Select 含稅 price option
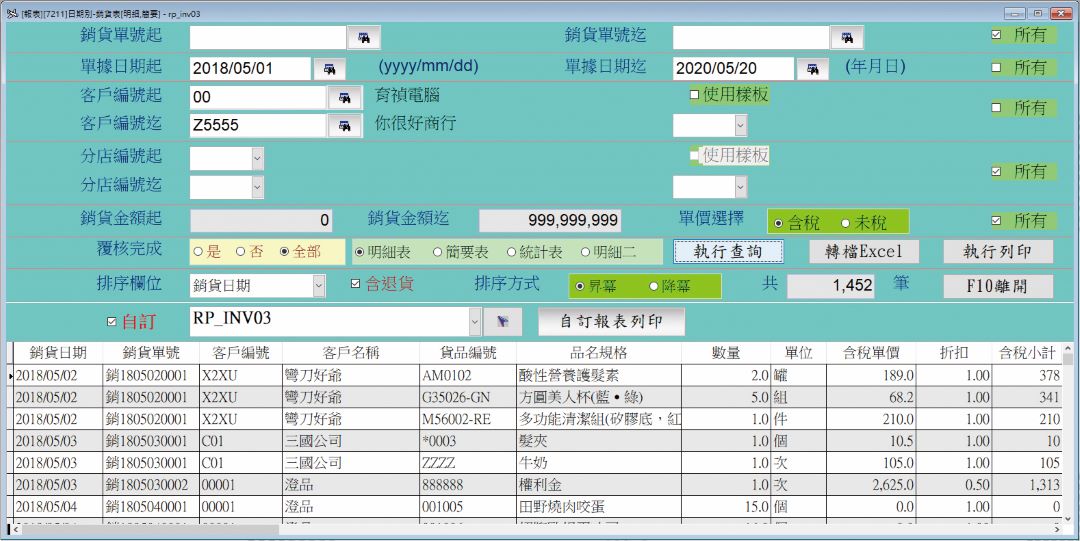Viewport: 1080px width, 541px height. (x=778, y=223)
